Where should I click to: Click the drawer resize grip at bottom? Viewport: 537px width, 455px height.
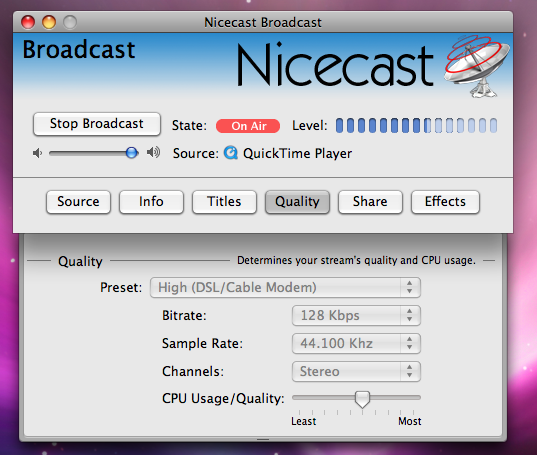263,439
